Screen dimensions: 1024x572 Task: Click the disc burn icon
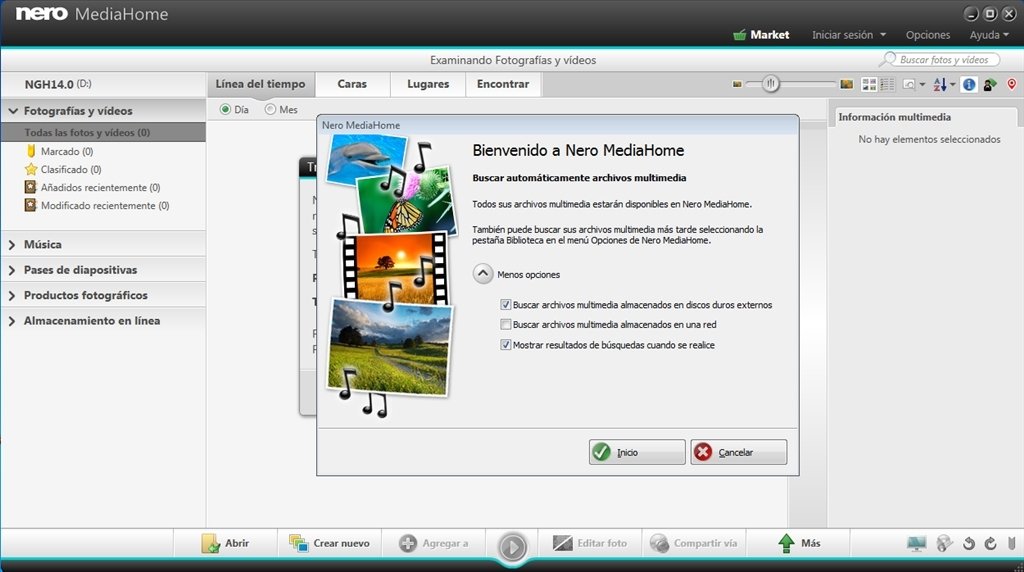(x=944, y=543)
